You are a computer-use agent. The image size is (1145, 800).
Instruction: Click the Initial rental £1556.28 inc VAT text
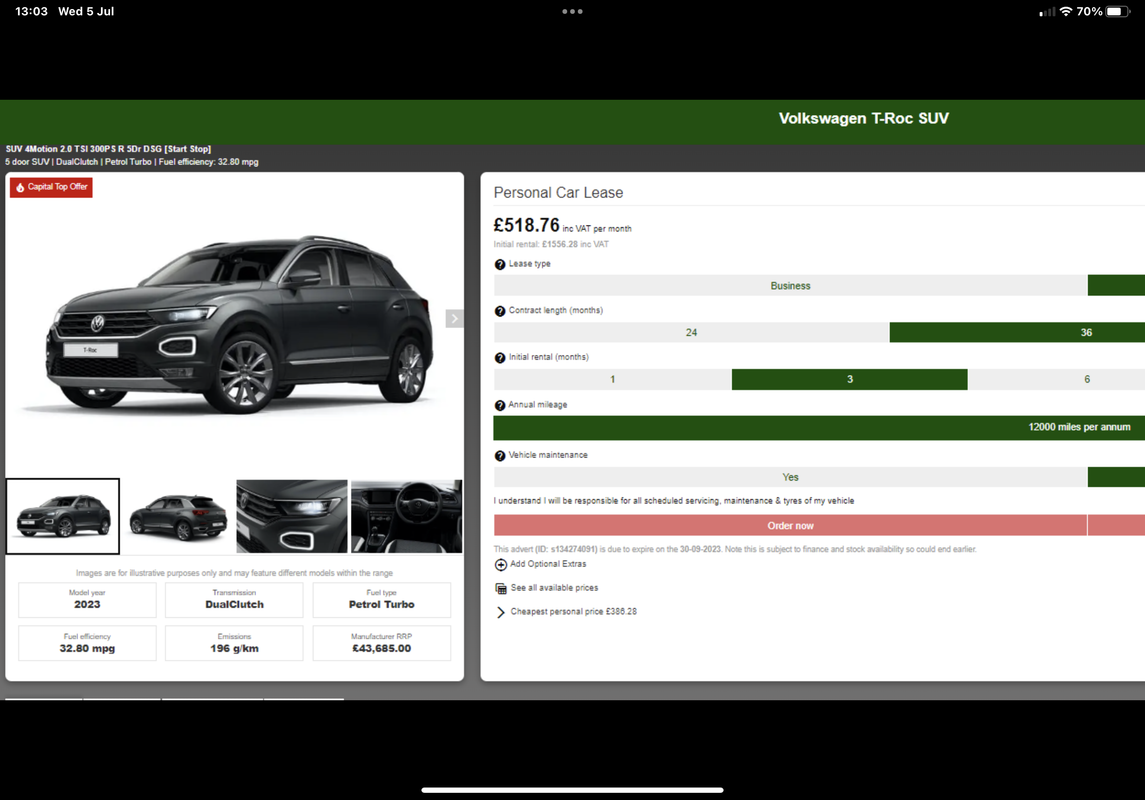pos(551,245)
